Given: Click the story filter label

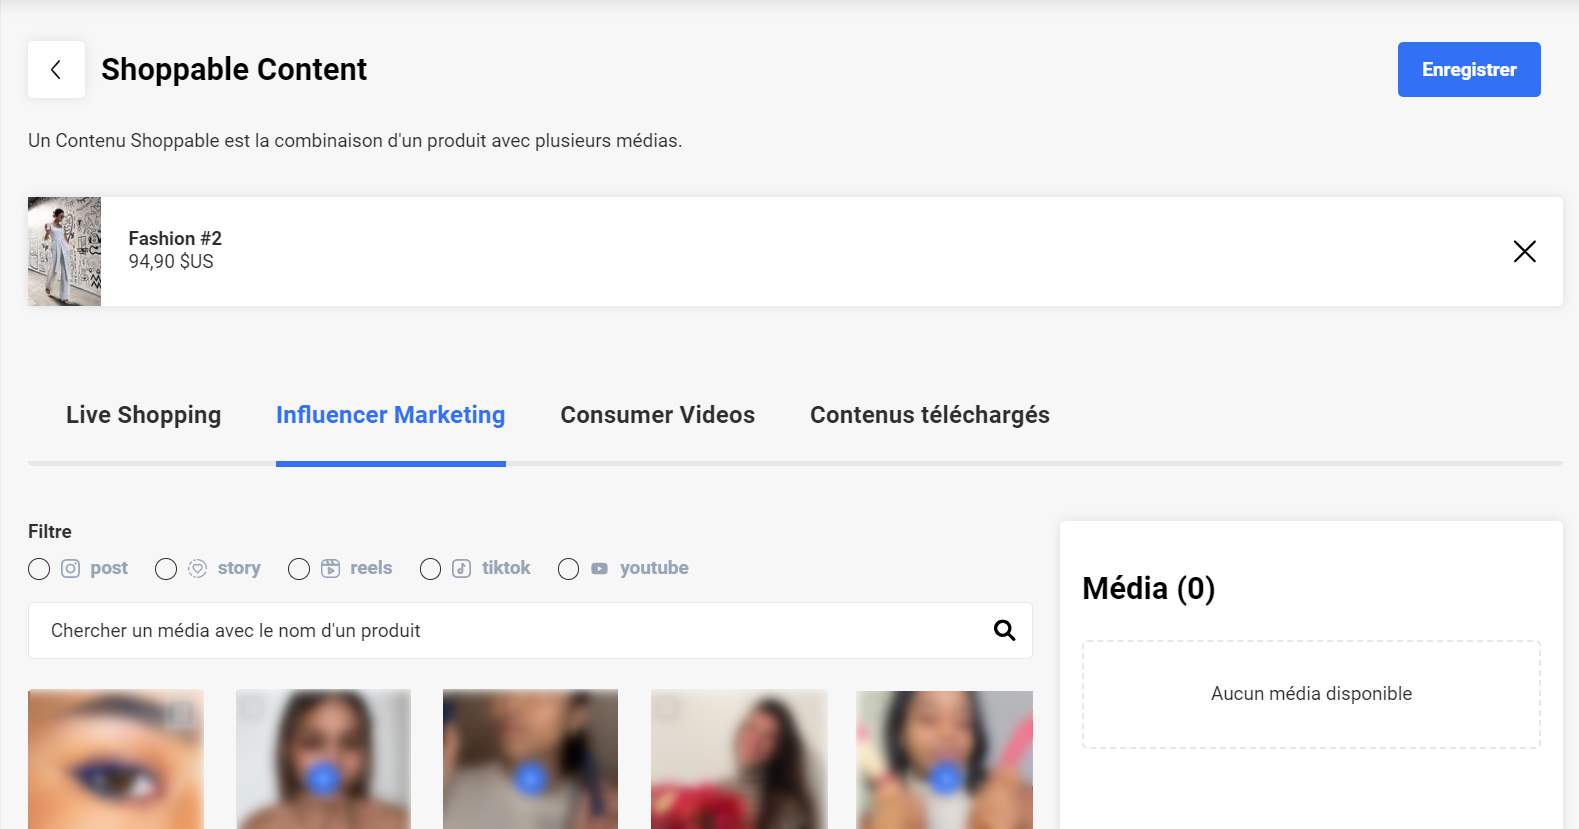Looking at the screenshot, I should click(239, 568).
